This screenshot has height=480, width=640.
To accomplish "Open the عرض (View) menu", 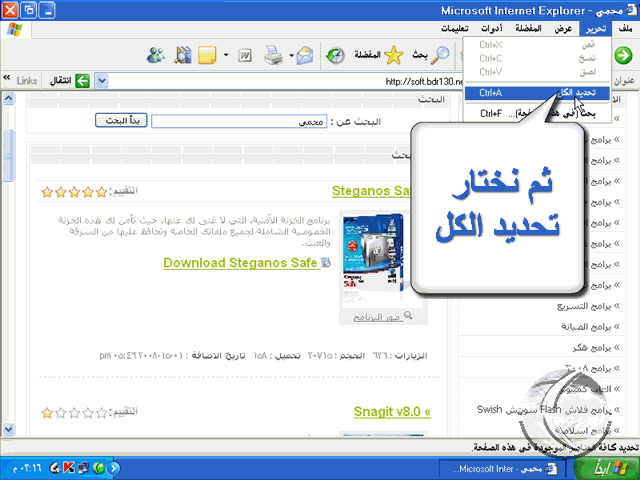I will coord(563,29).
